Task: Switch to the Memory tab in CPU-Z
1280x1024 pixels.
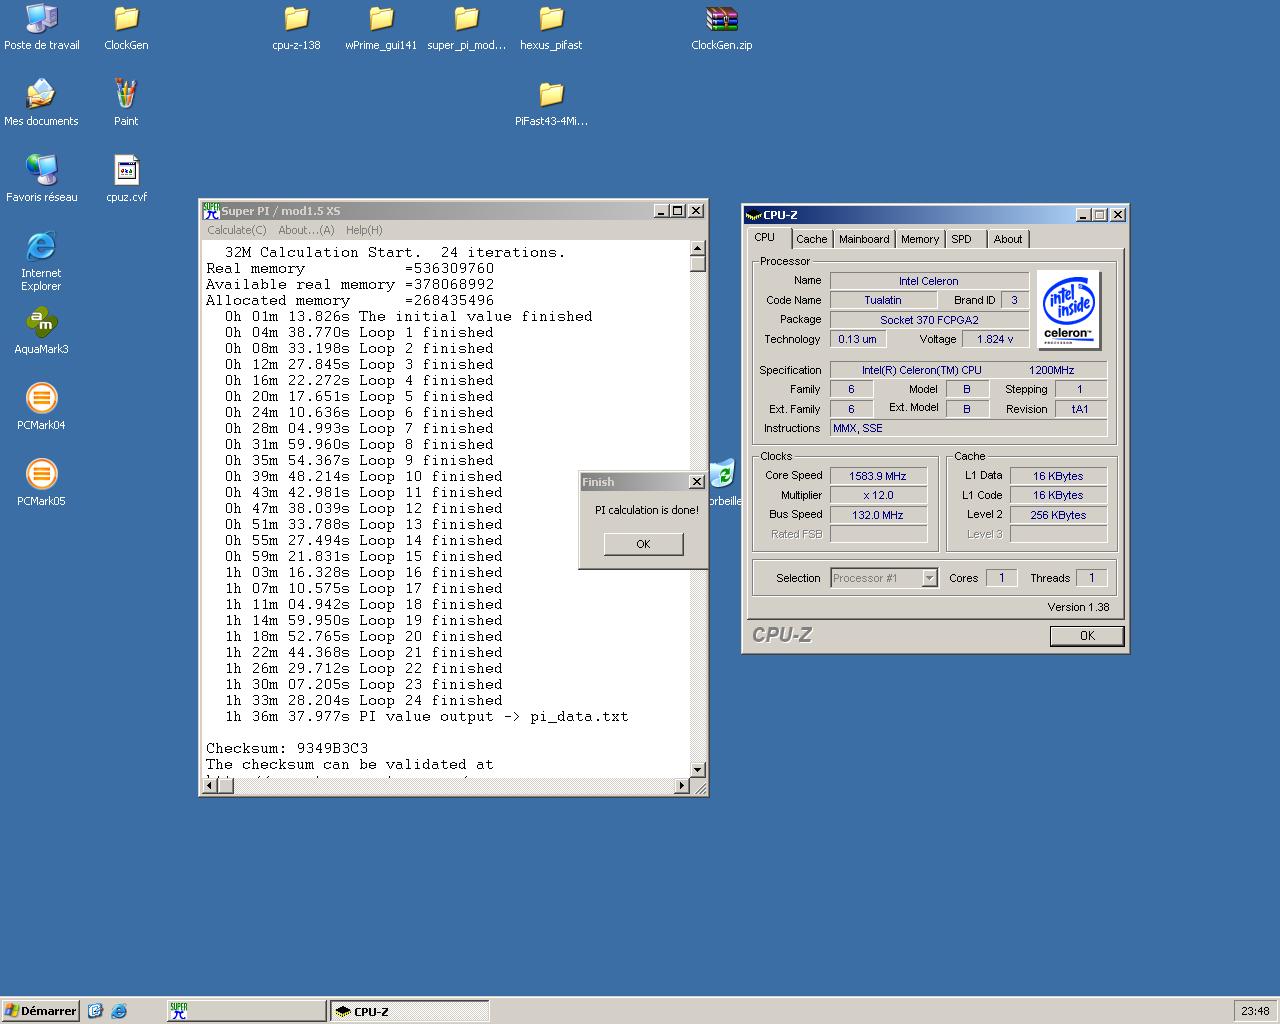Action: point(920,239)
